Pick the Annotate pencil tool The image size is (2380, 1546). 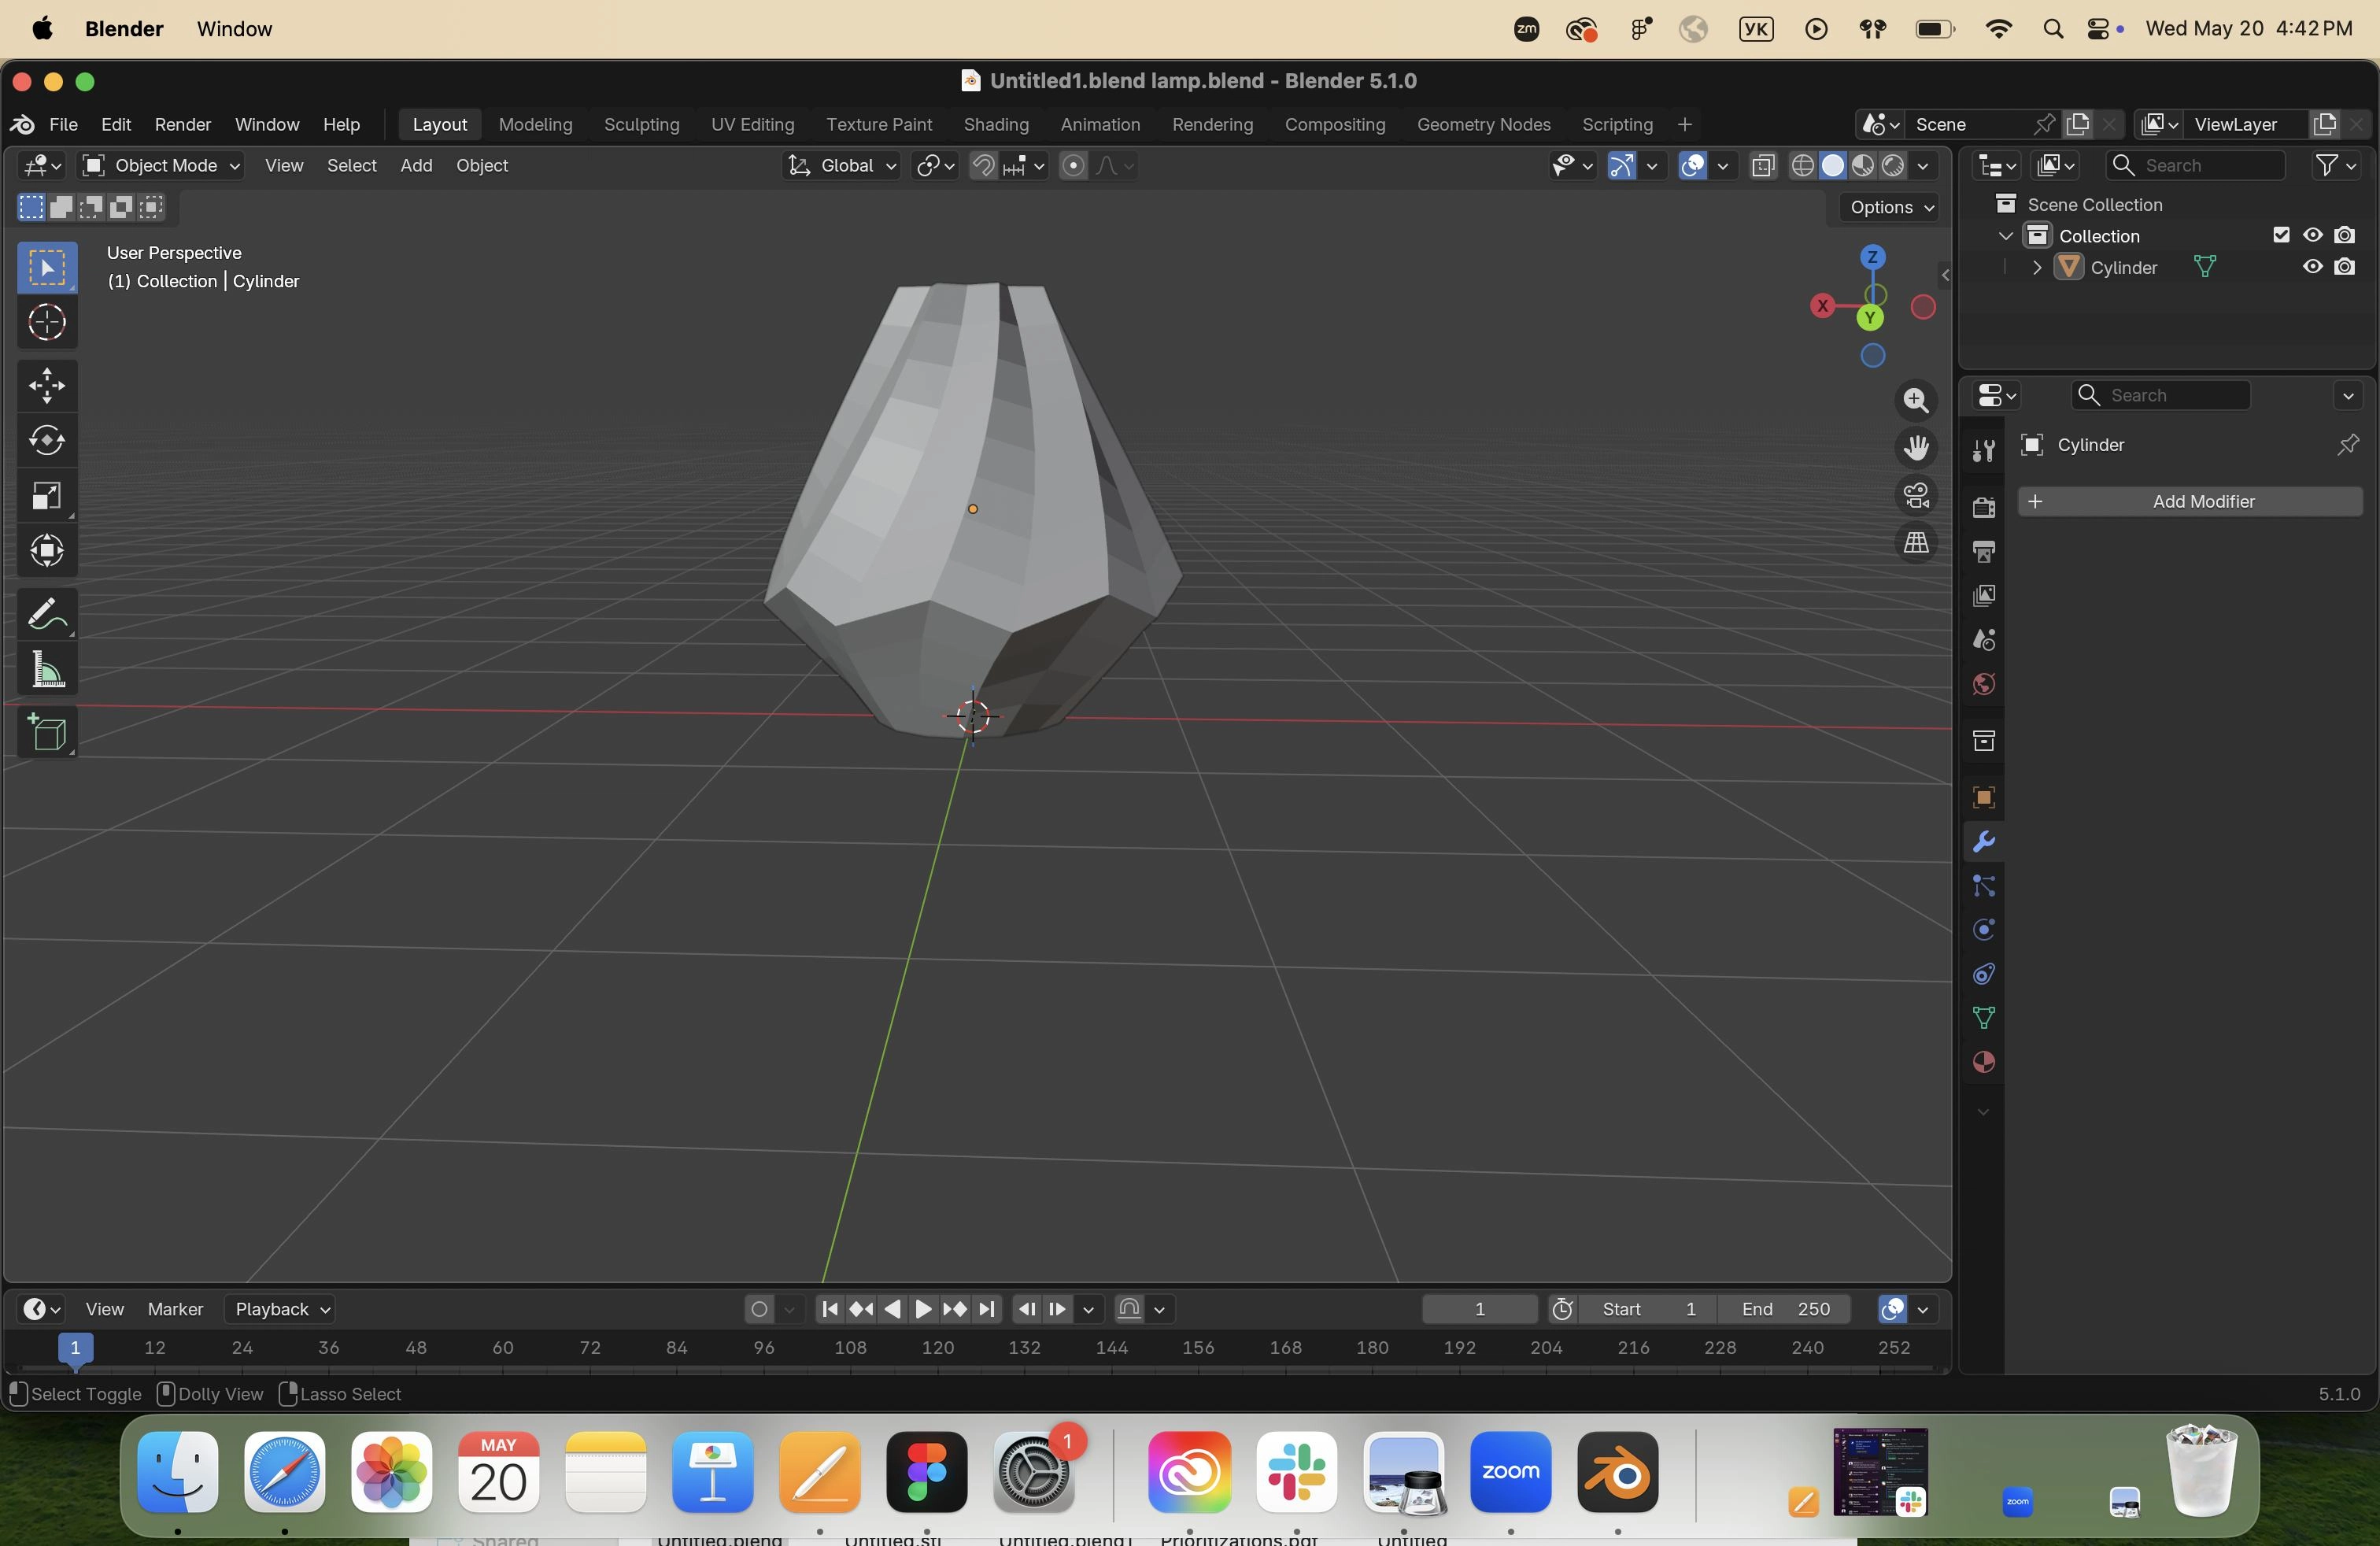47,614
